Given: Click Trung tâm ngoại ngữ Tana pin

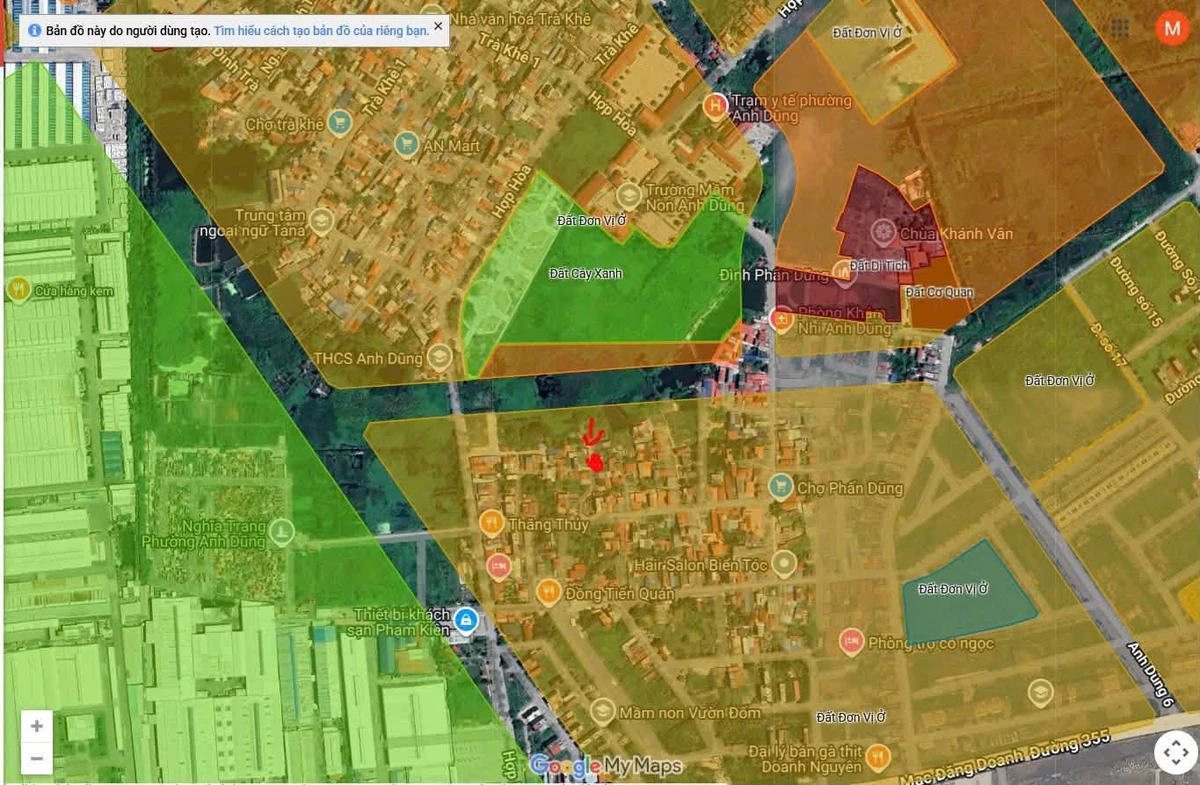Looking at the screenshot, I should tap(321, 220).
